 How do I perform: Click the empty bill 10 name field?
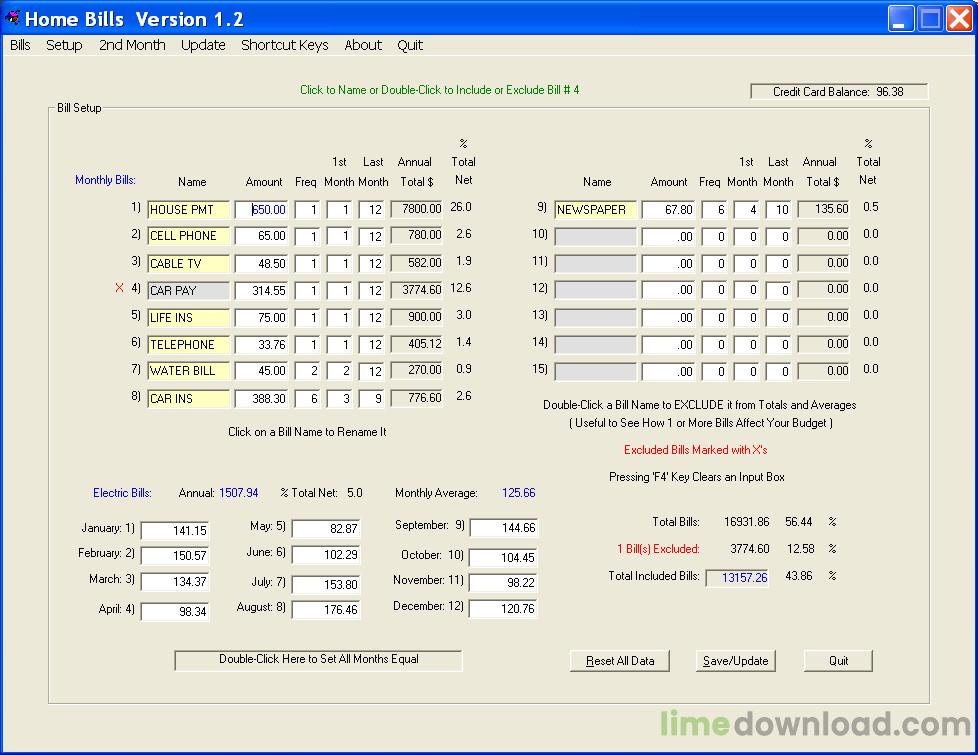pos(595,237)
